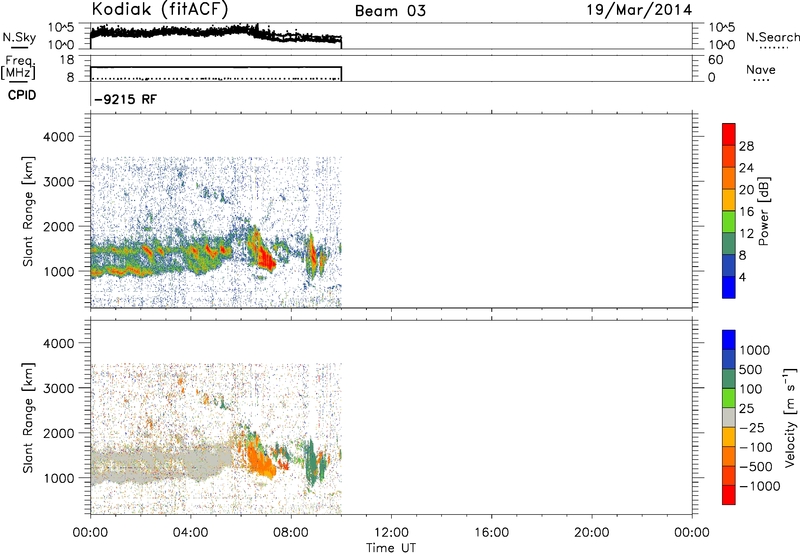Click the "Power [dB]" colorbar title
This screenshot has height=554, width=800.
763,211
